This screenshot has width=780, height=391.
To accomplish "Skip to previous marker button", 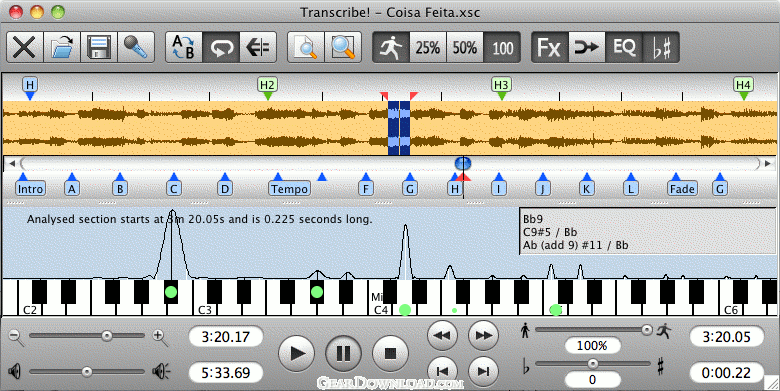I will (442, 371).
